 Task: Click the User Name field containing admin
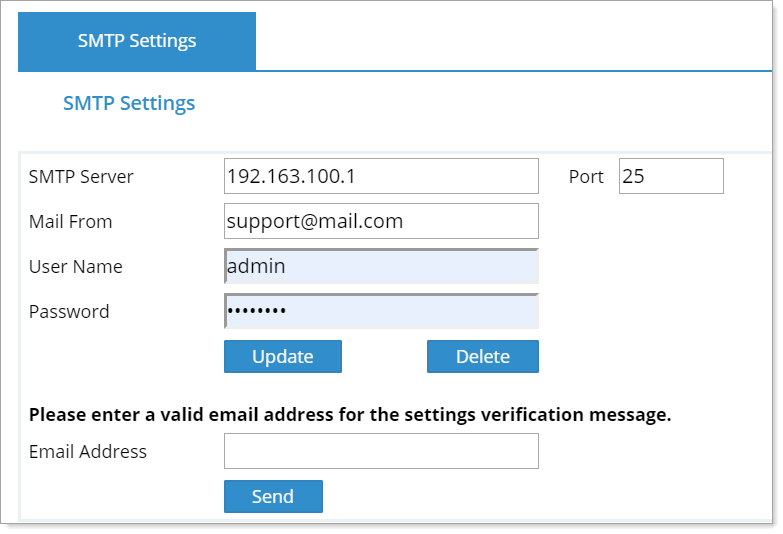pyautogui.click(x=381, y=266)
